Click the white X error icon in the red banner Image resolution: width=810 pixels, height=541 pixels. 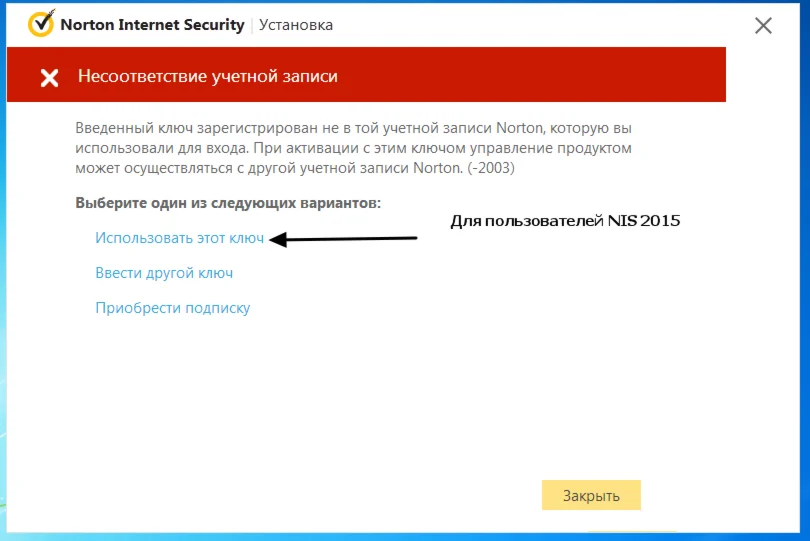click(x=49, y=78)
